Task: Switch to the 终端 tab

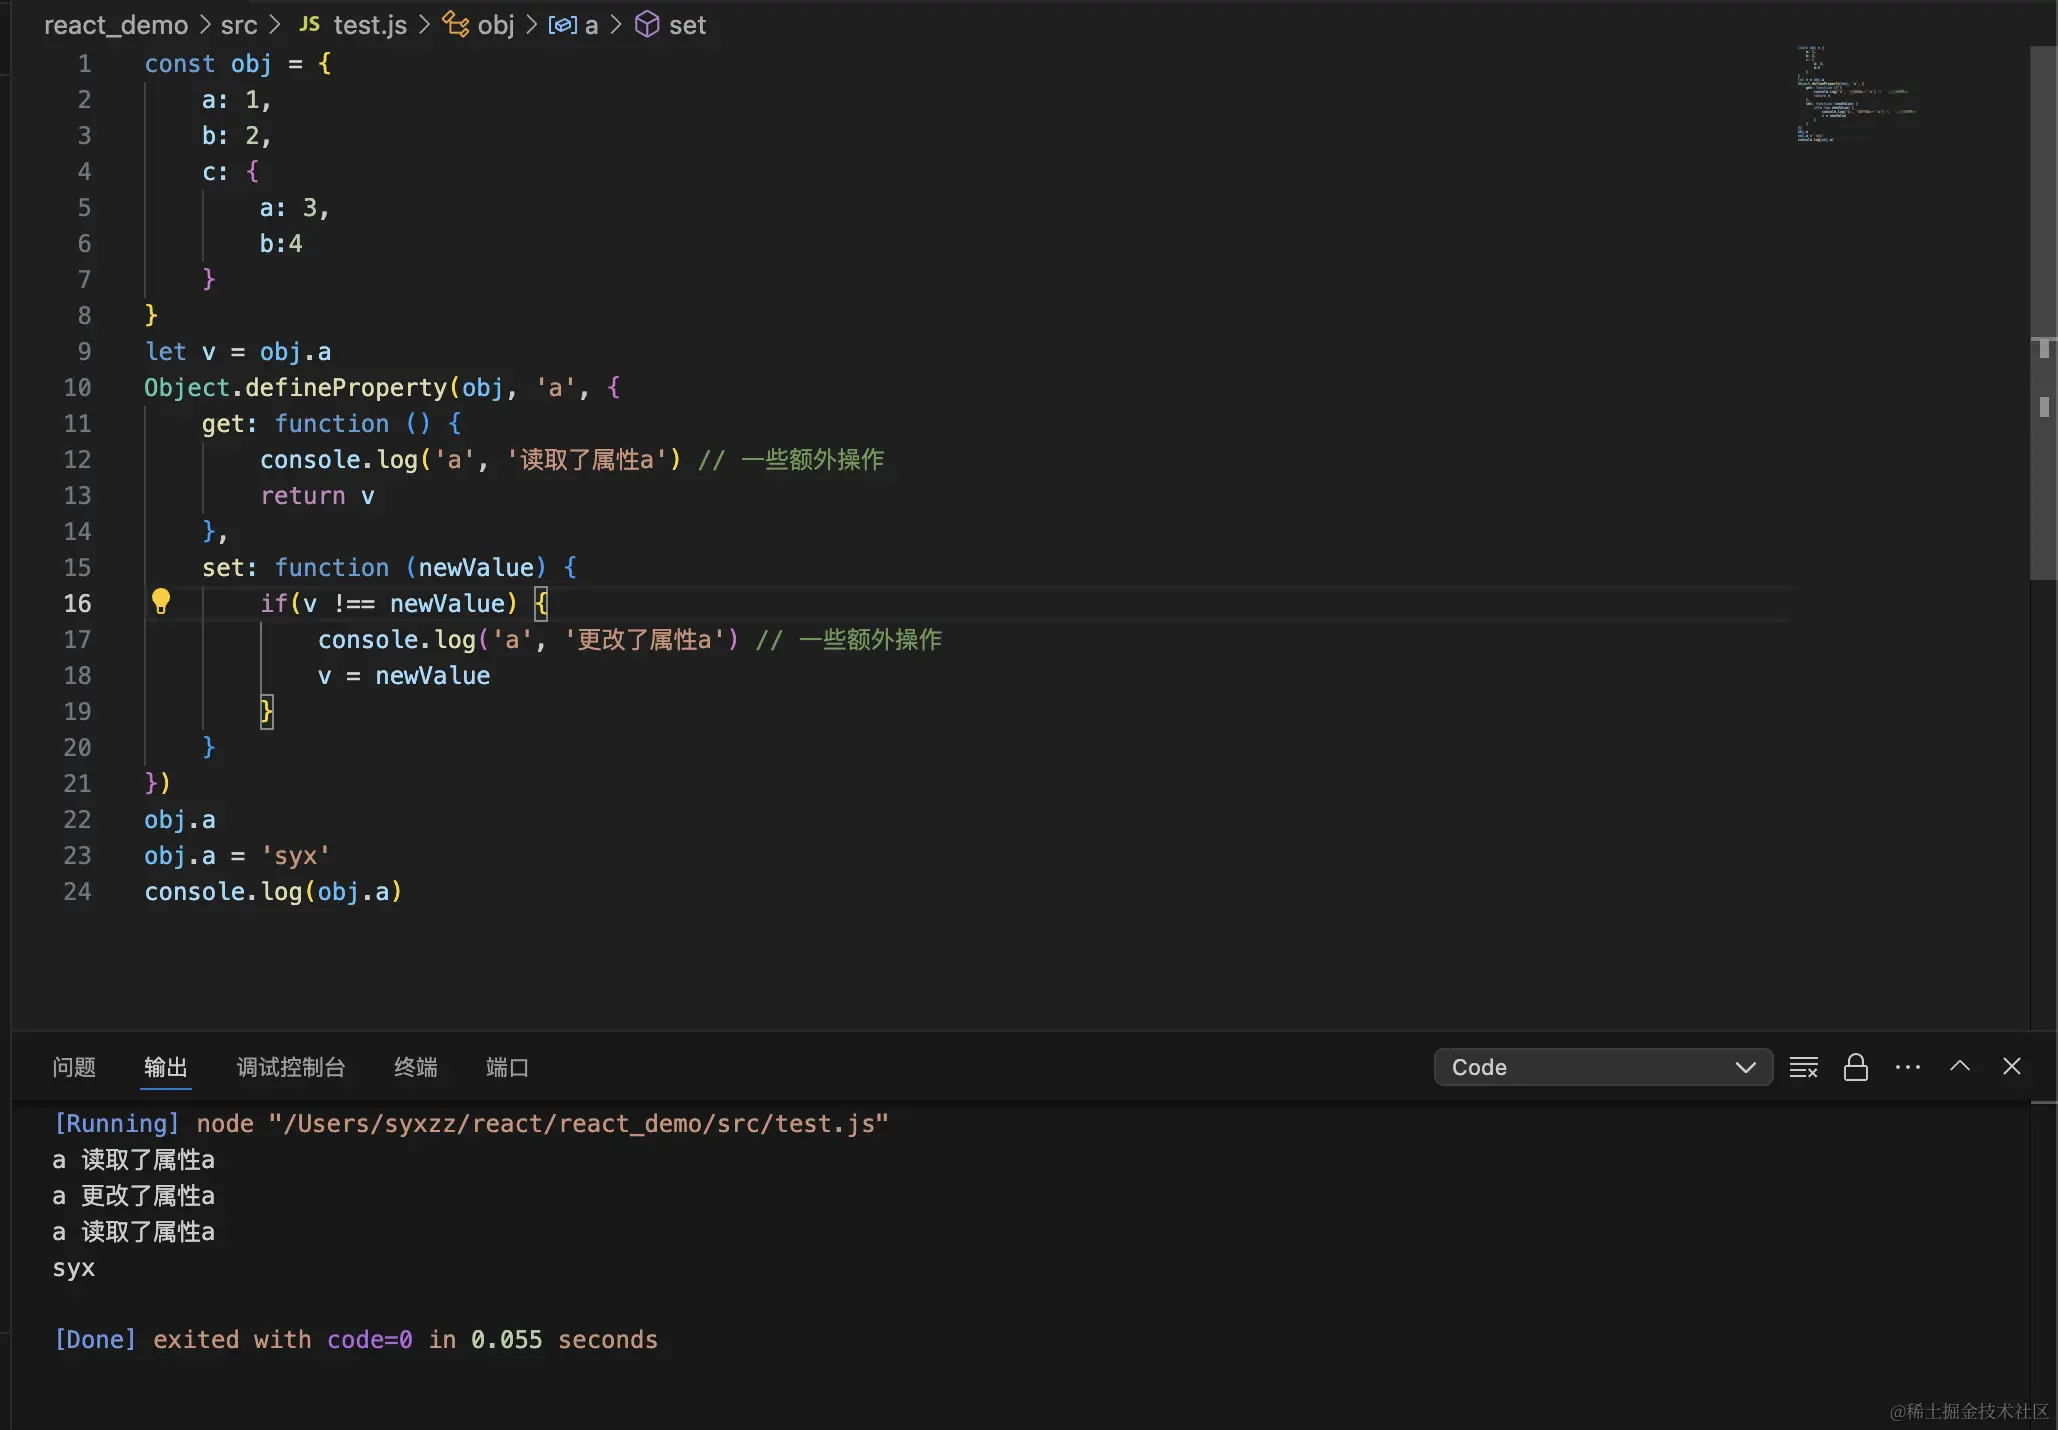Action: pos(415,1067)
